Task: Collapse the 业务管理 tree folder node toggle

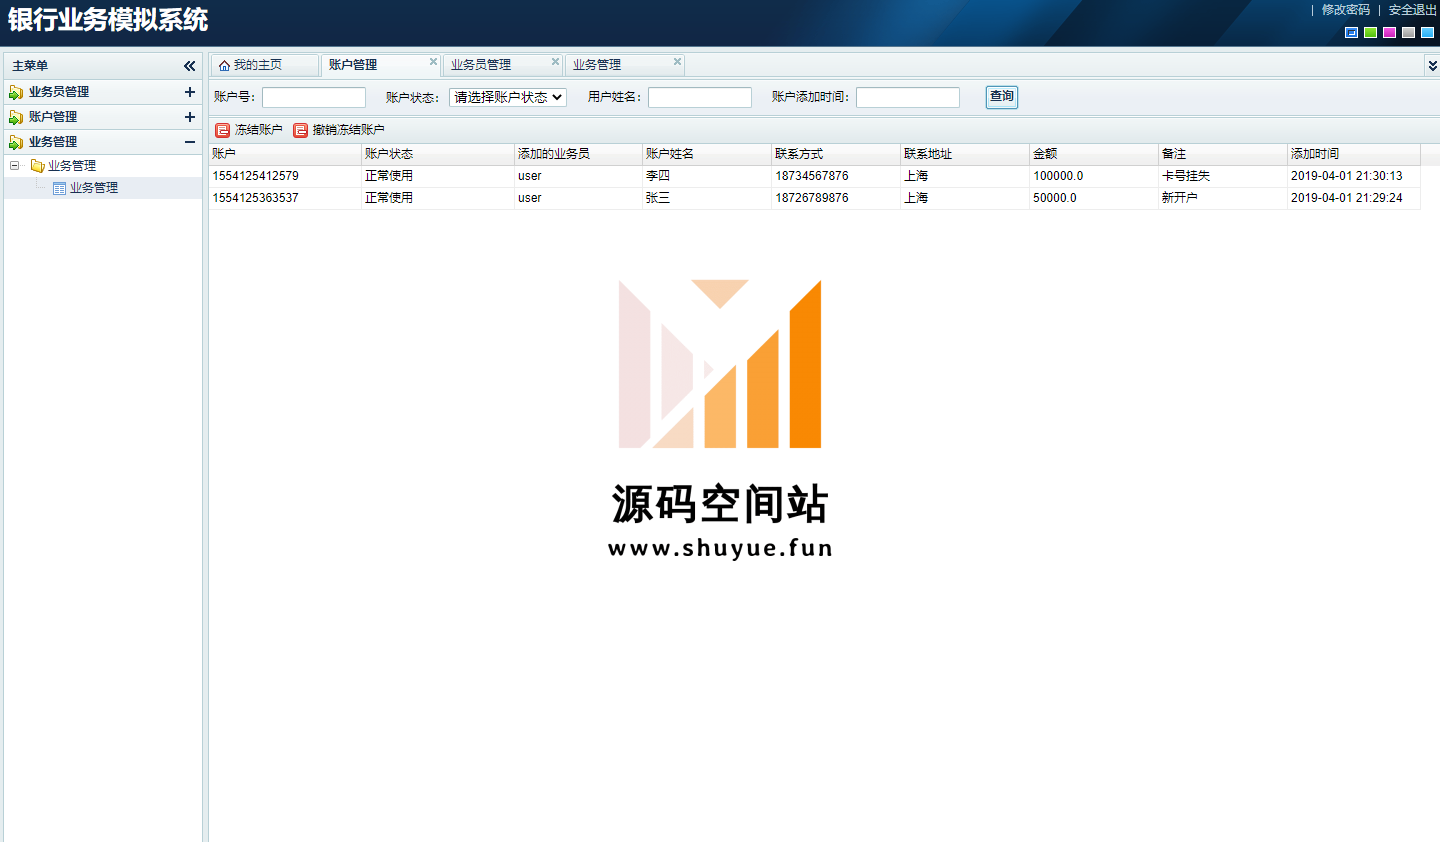Action: tap(15, 166)
